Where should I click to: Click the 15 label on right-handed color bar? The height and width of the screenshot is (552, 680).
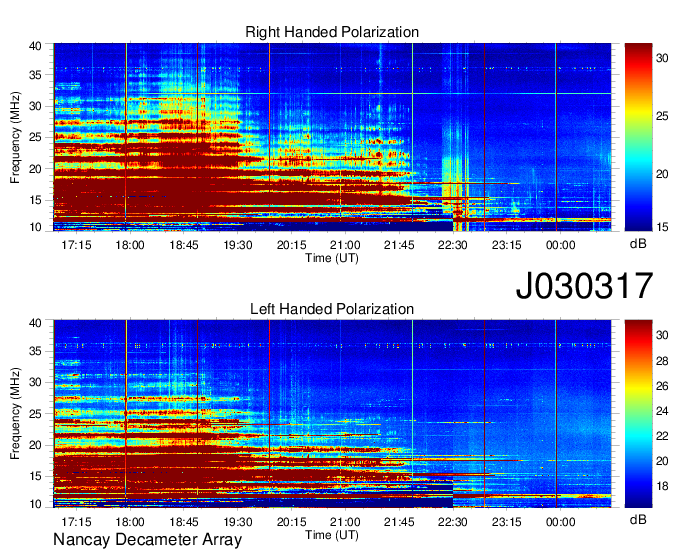(x=662, y=227)
